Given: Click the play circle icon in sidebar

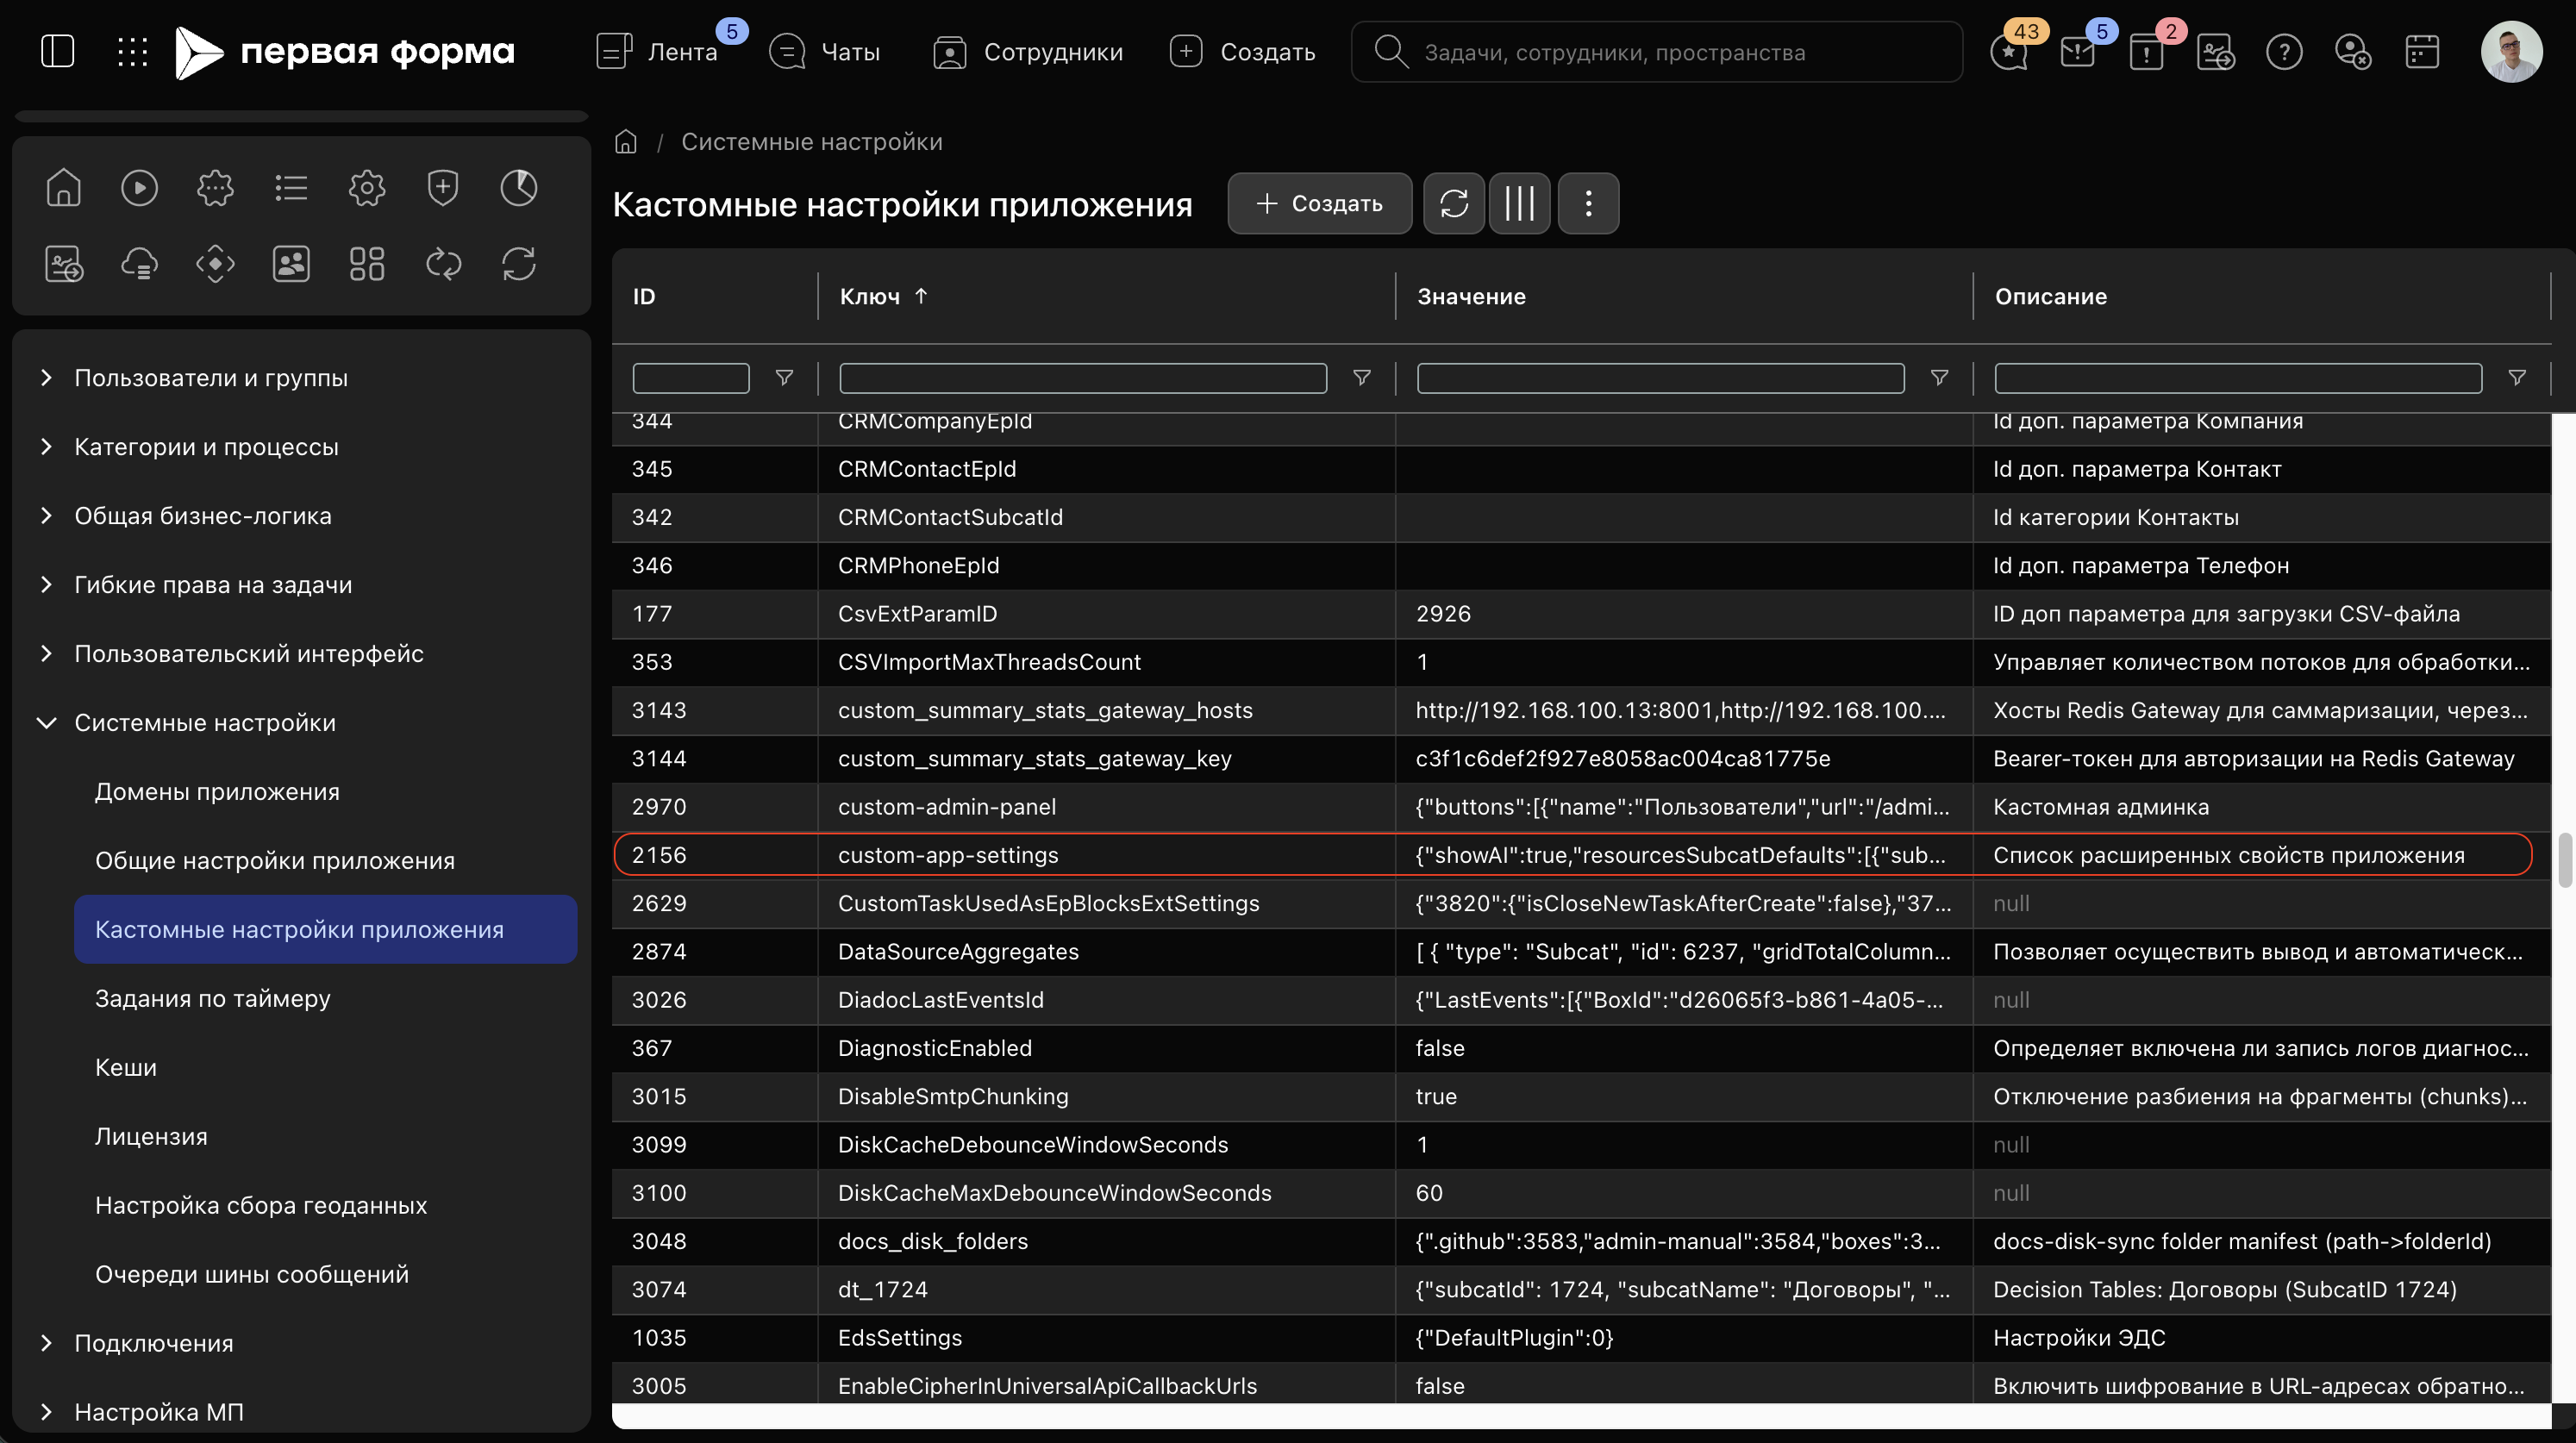Looking at the screenshot, I should point(139,188).
